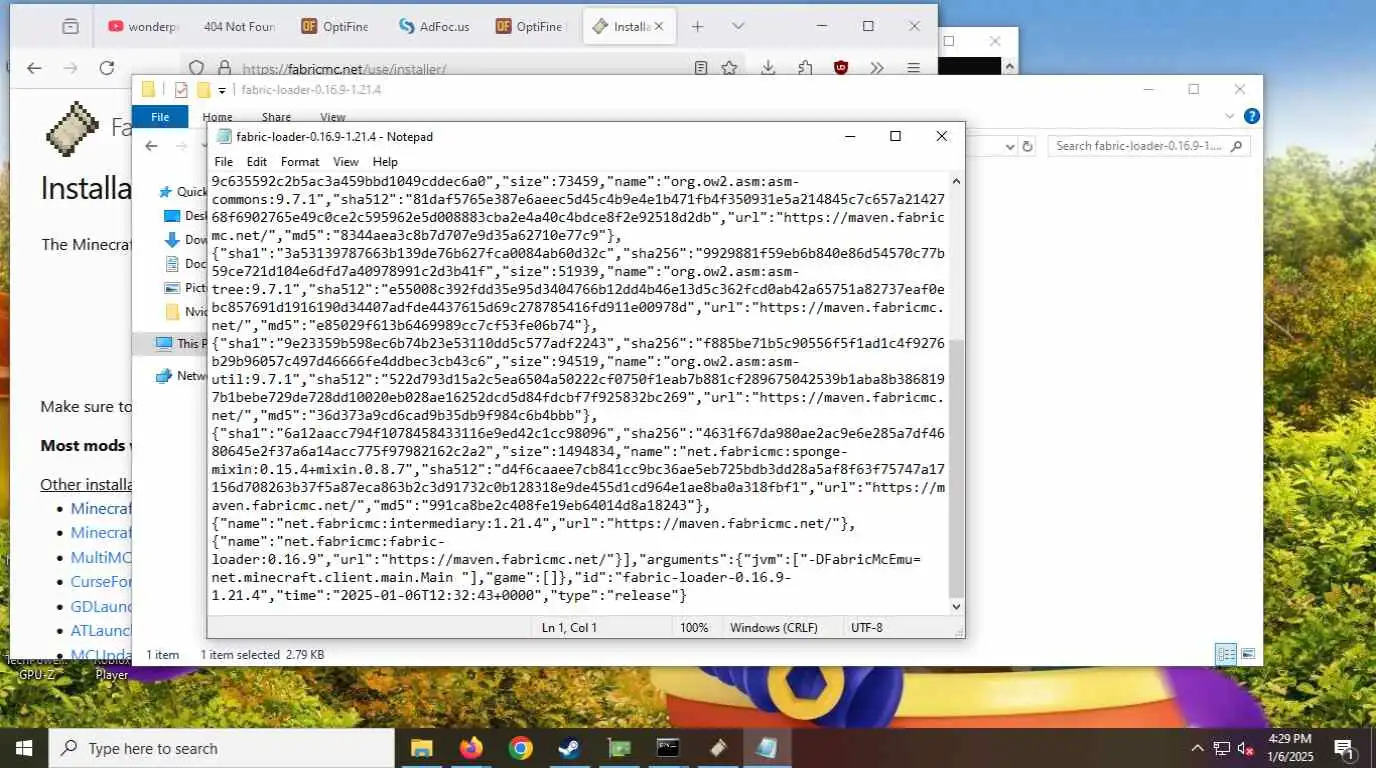Open the MultiMC link on Fabric page
Viewport: 1376px width, 768px height.
[101, 557]
